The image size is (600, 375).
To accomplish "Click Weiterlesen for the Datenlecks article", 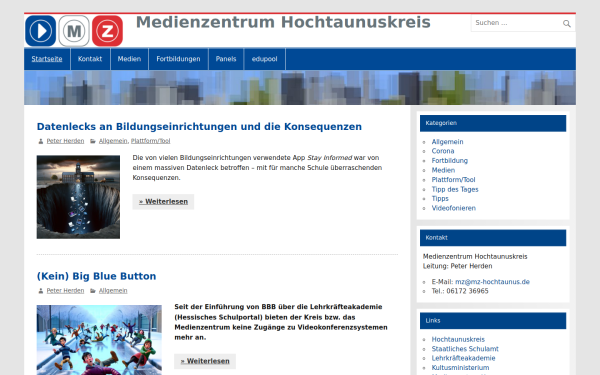I will (x=163, y=202).
